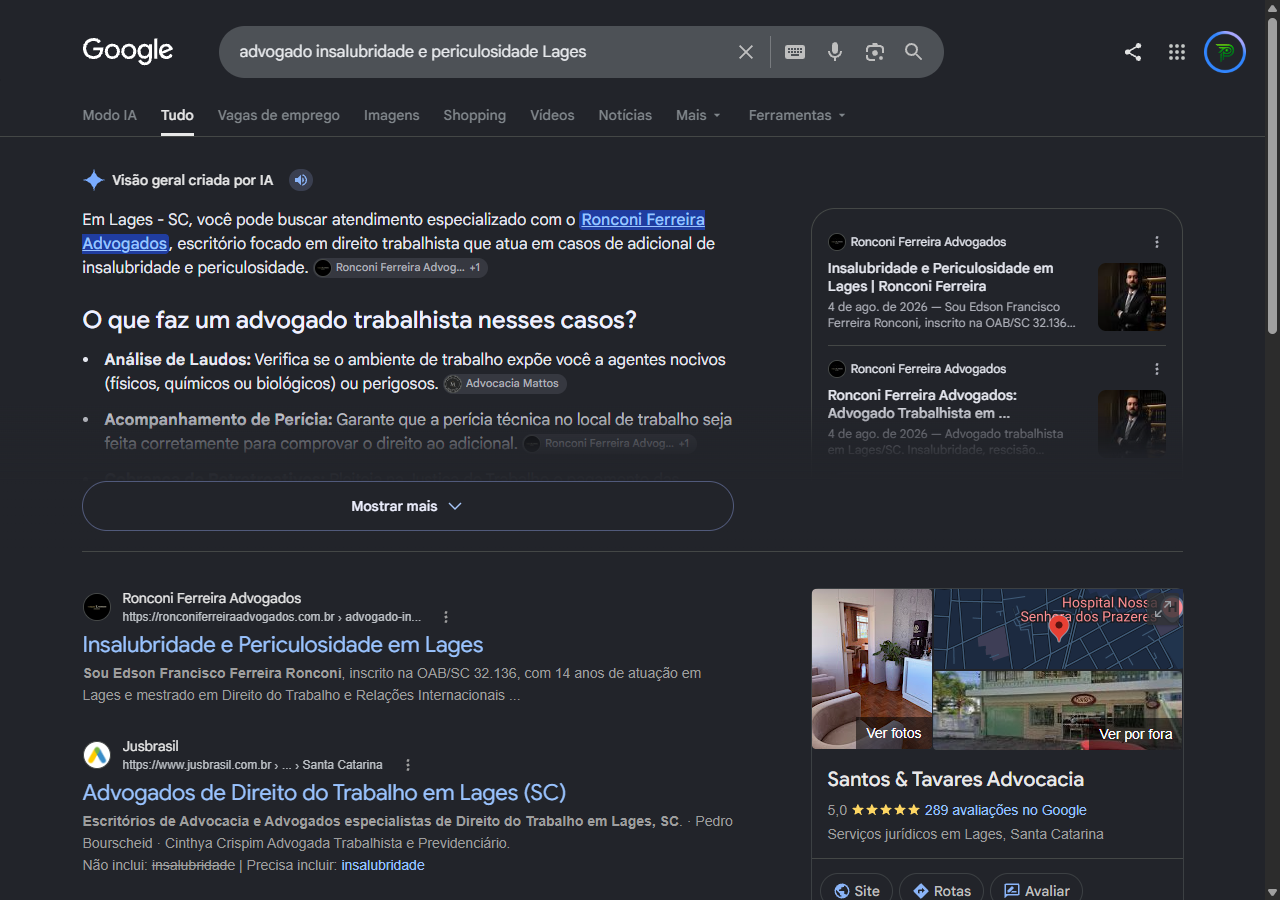Click the Avaliar review button
The image size is (1280, 900).
(1036, 891)
